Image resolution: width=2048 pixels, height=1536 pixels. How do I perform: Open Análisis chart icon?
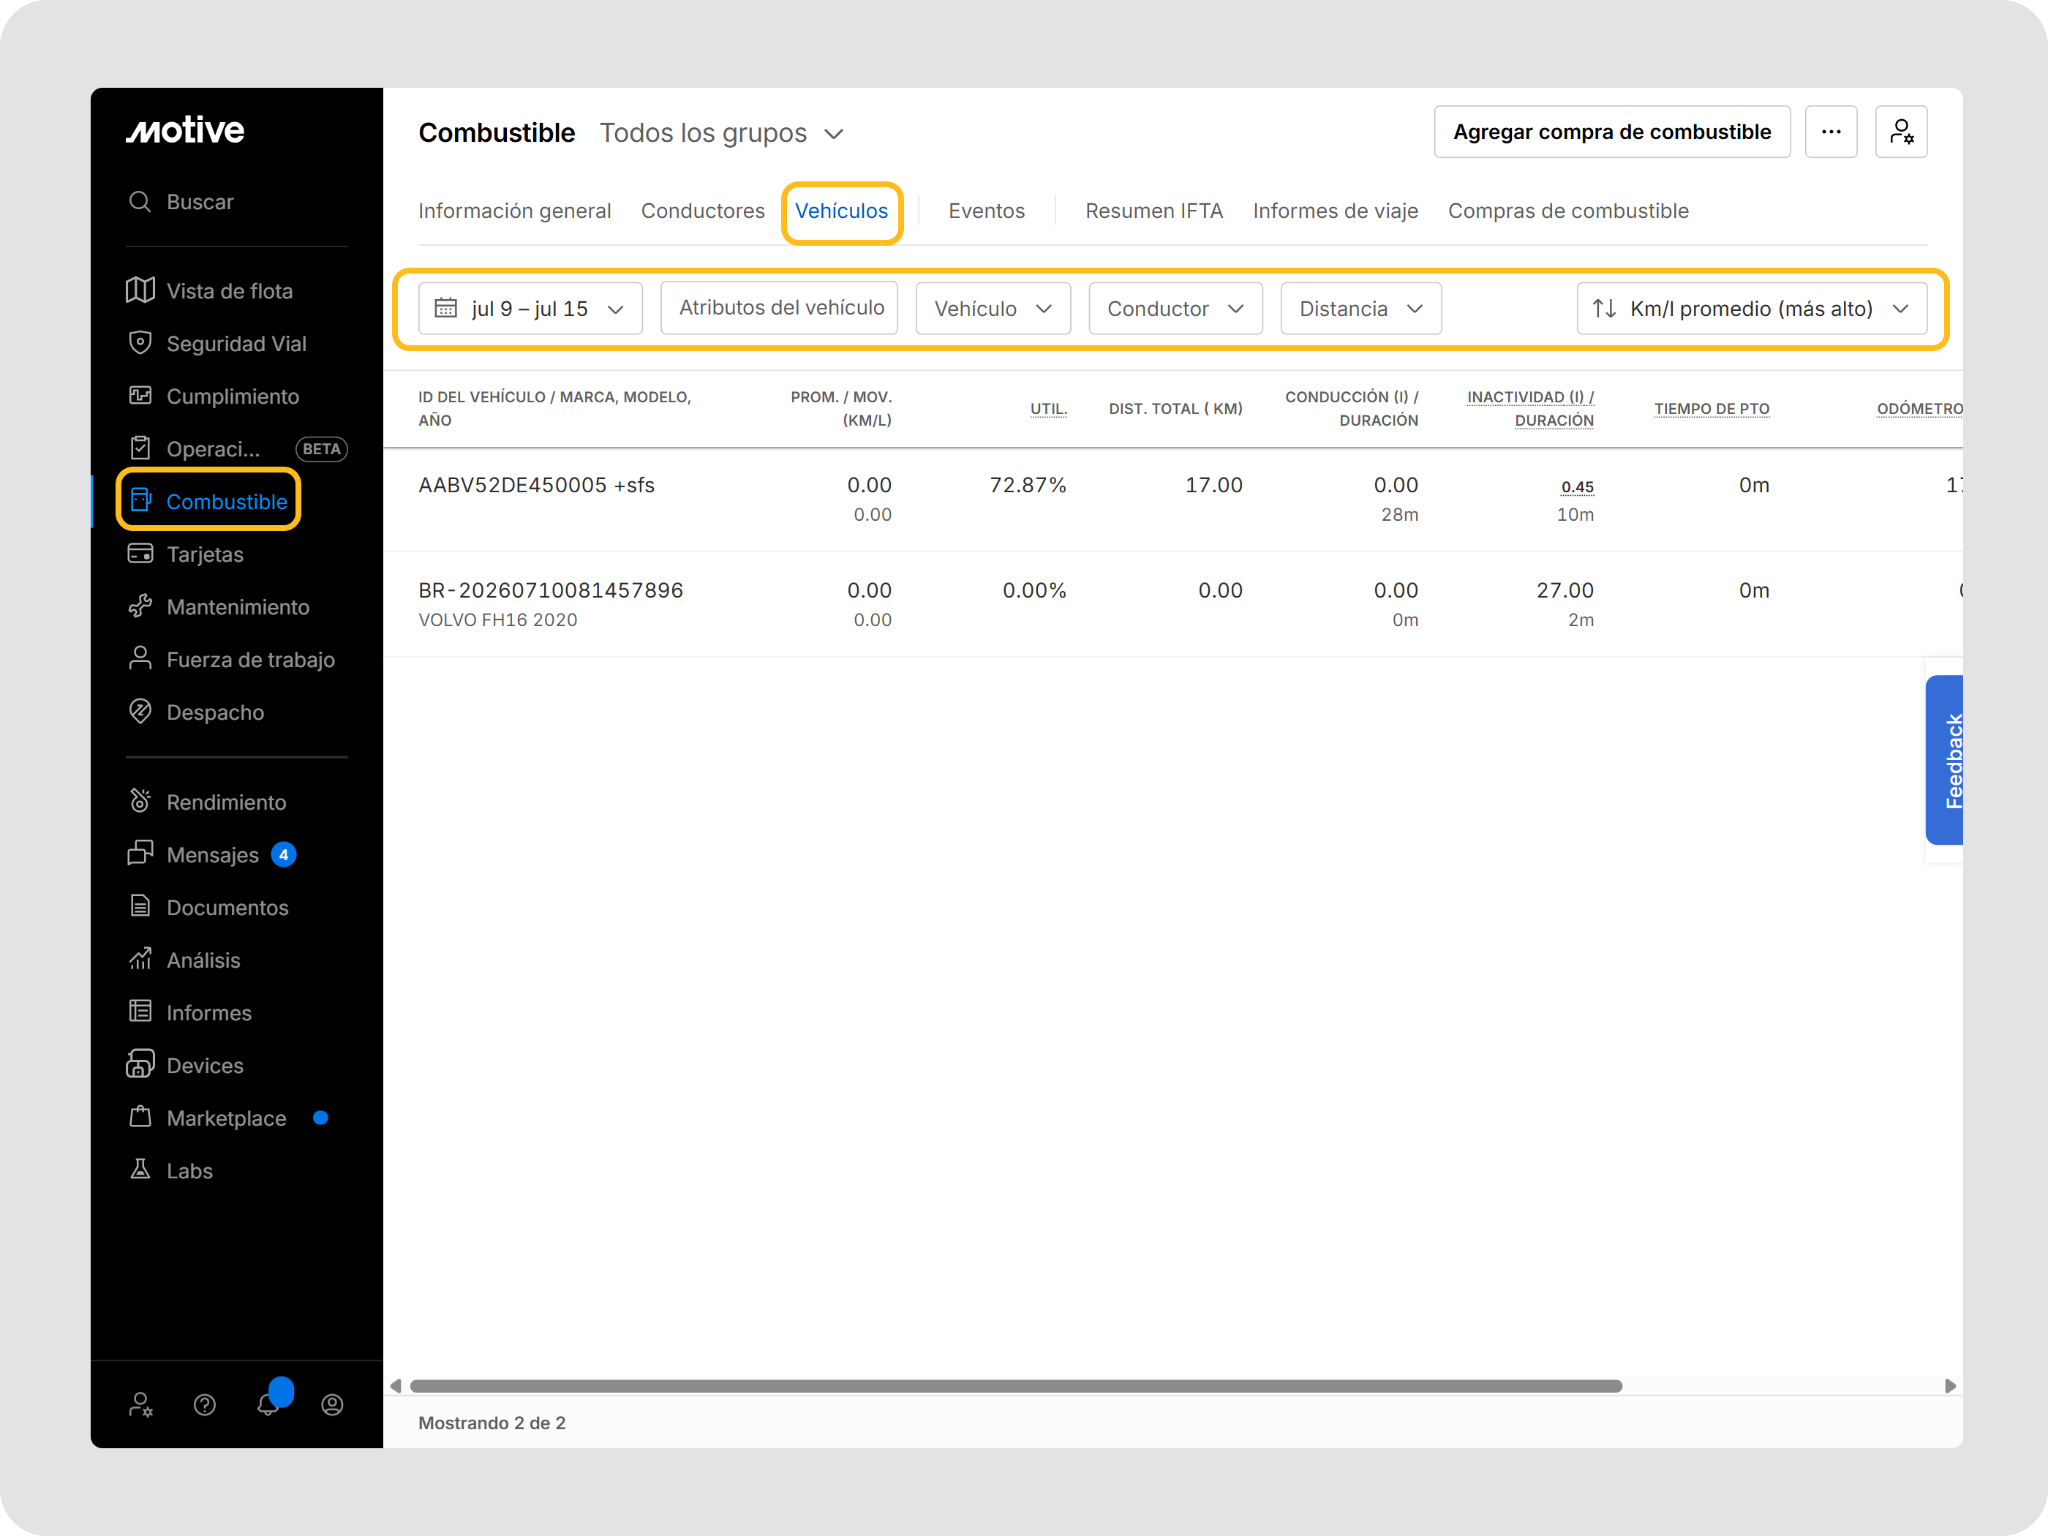point(140,960)
